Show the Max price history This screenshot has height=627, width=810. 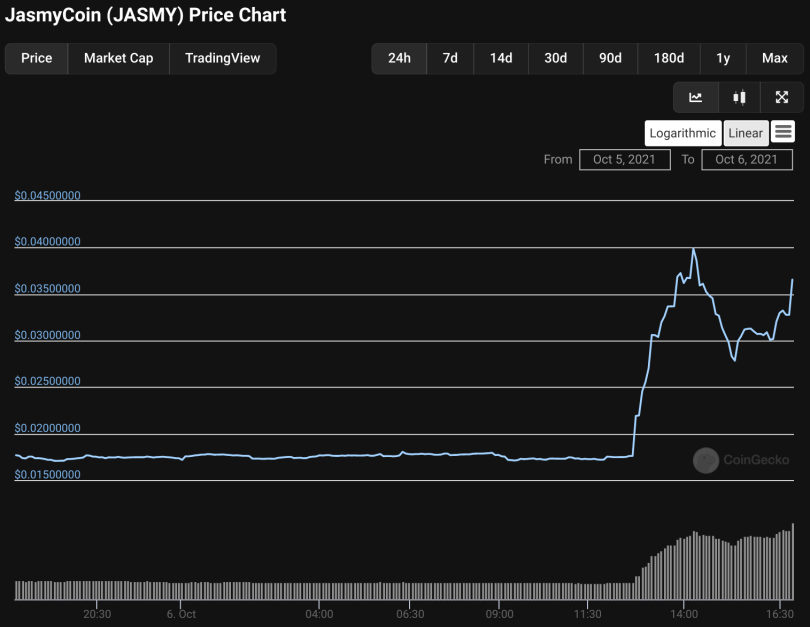pos(774,58)
